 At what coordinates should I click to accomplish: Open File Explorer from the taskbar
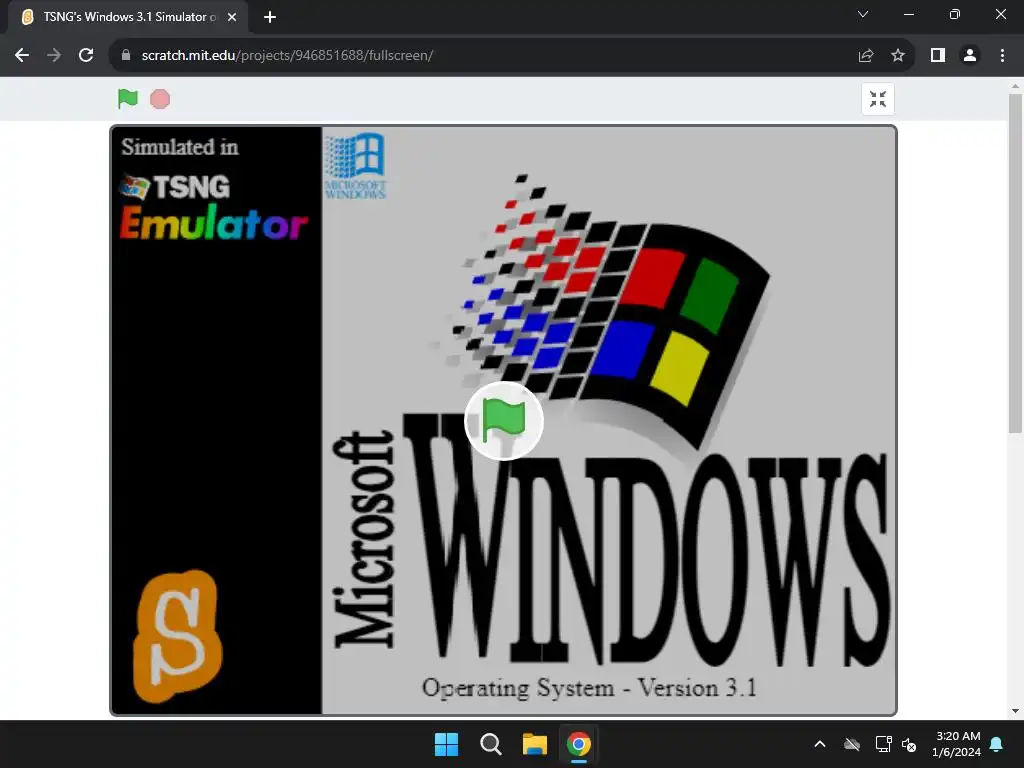[535, 744]
